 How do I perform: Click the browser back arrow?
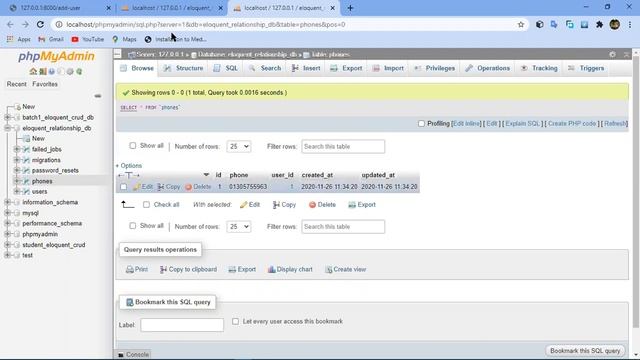10,24
